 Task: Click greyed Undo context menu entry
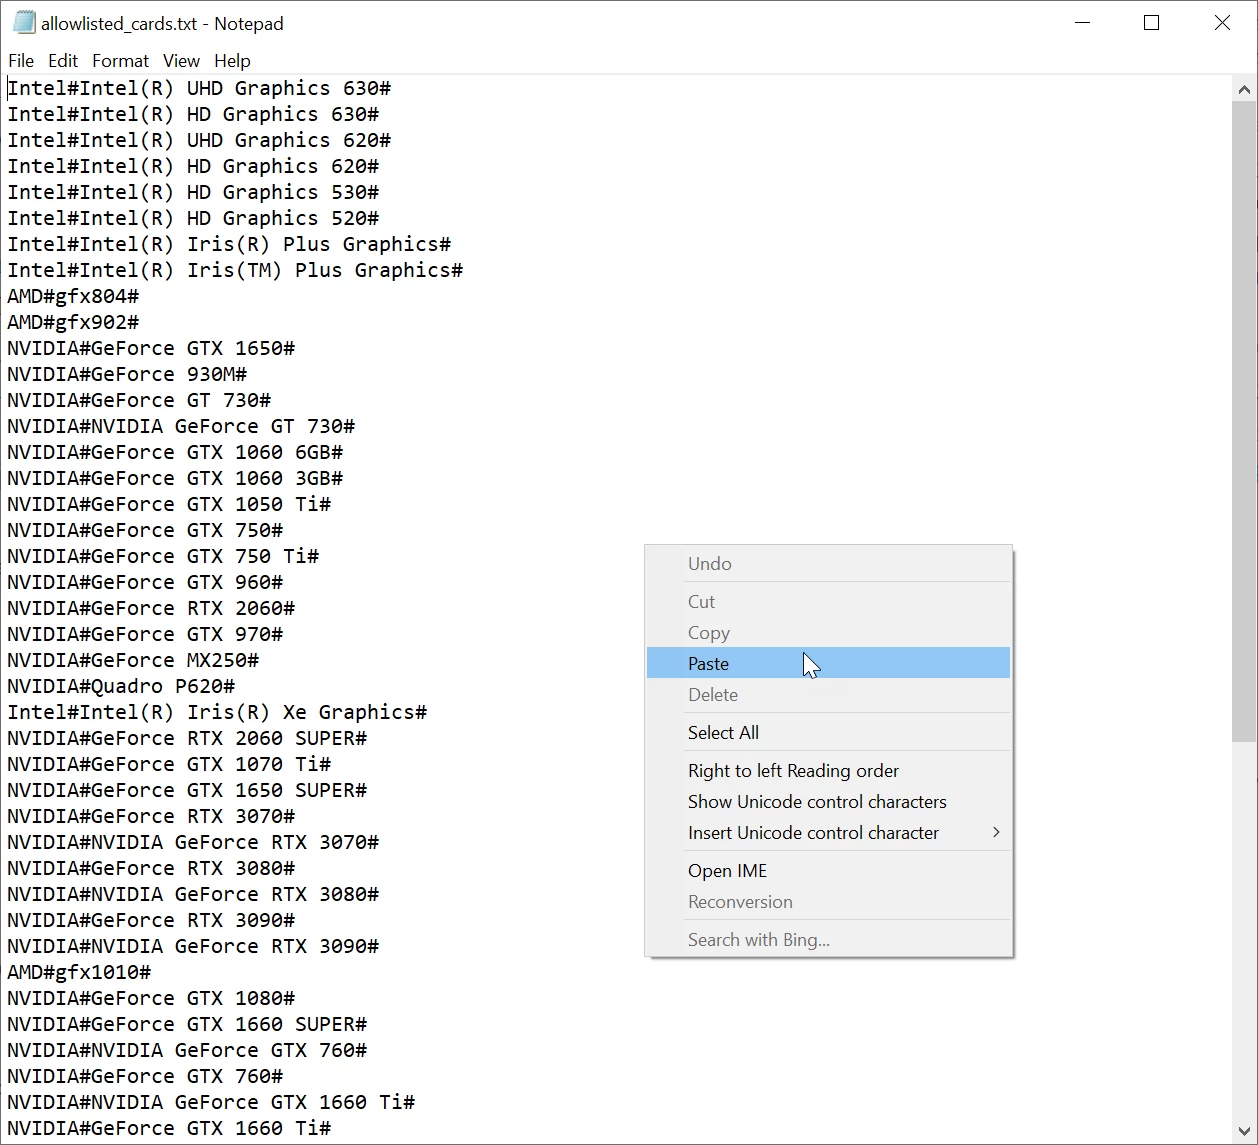click(828, 563)
